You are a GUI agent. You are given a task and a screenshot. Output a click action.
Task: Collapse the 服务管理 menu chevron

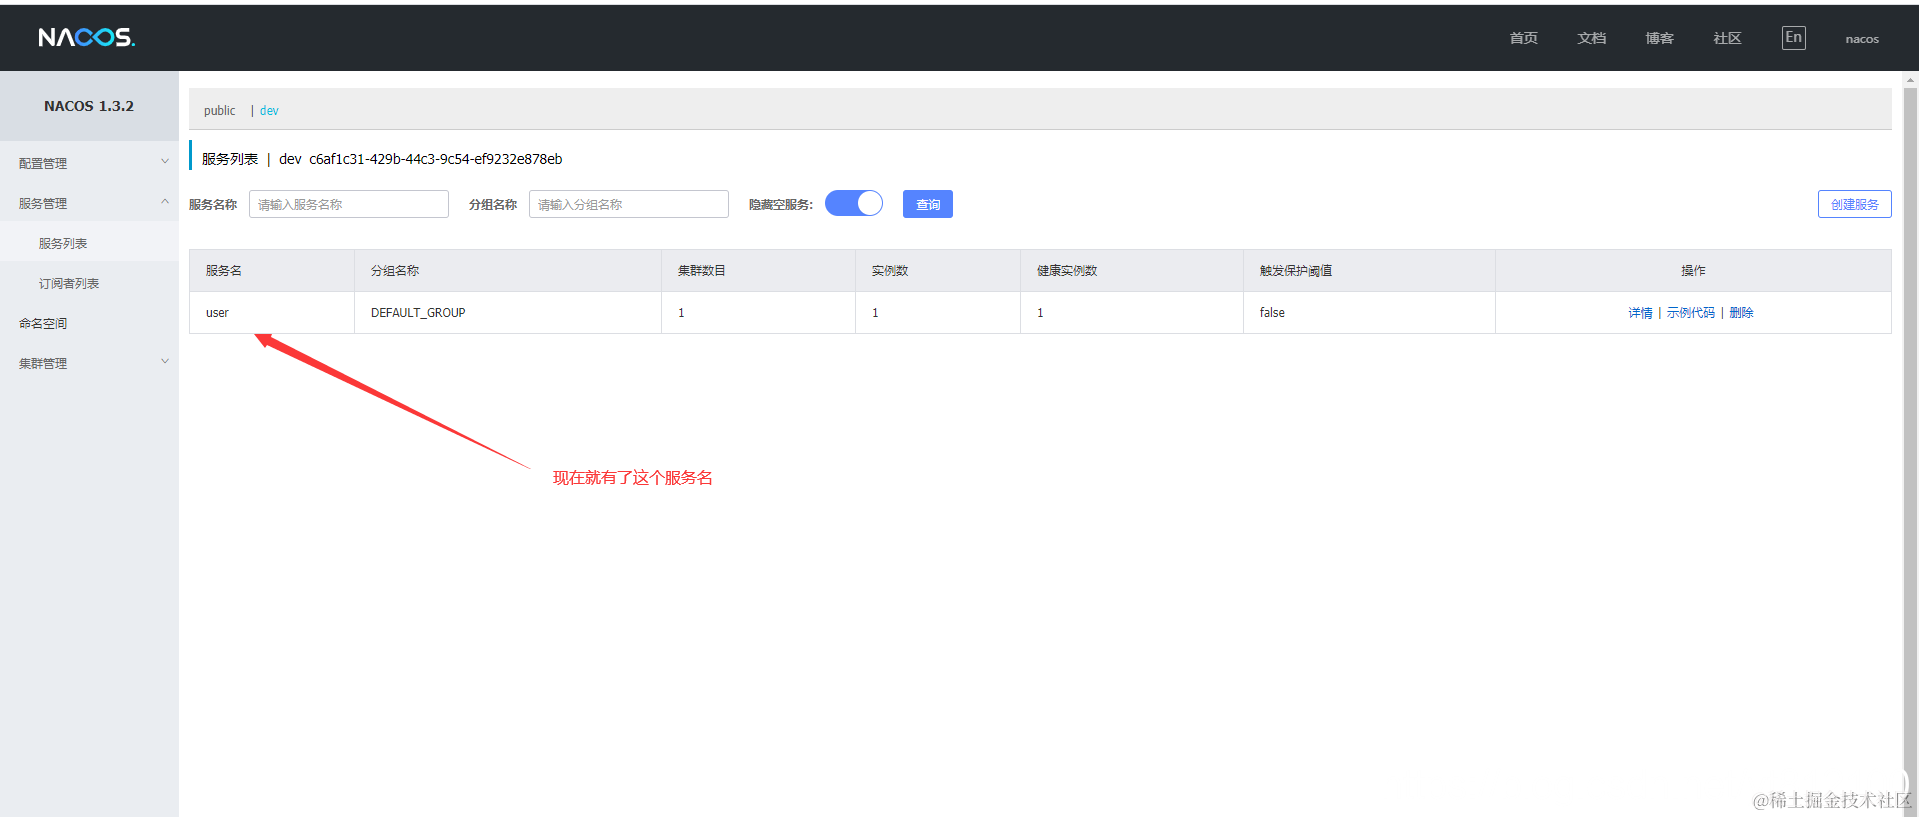pyautogui.click(x=165, y=202)
